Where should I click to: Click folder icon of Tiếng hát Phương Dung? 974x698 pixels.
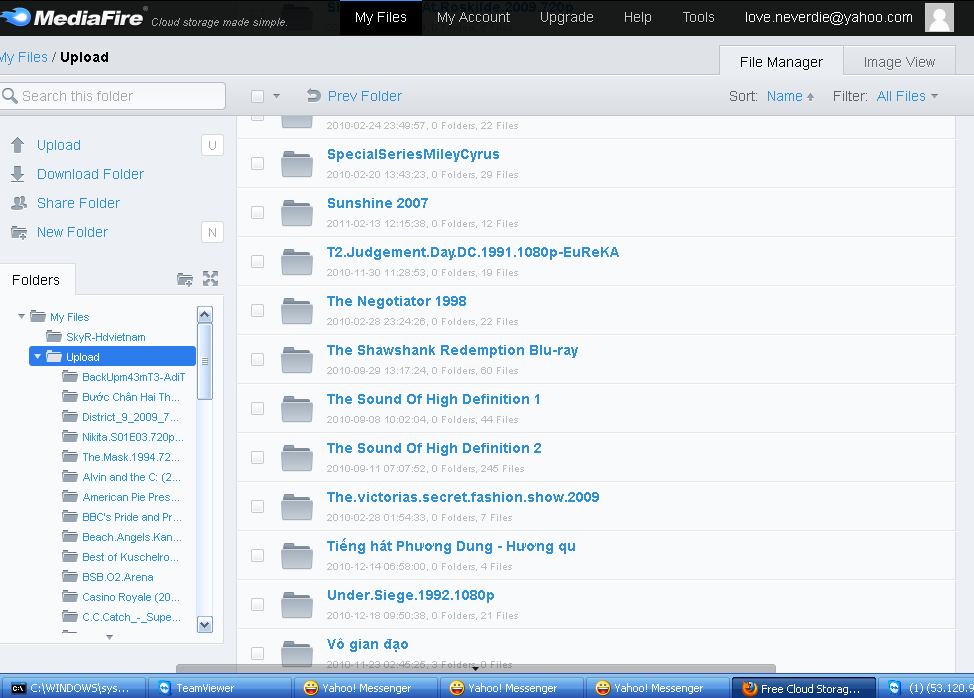297,556
